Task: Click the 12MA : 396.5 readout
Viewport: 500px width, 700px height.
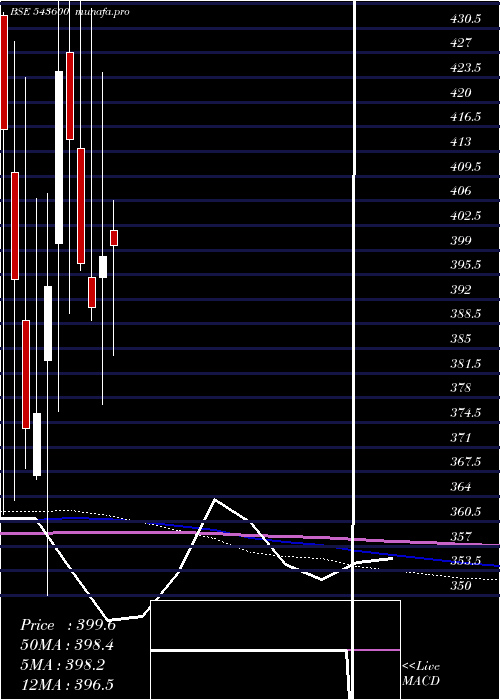Action: [x=69, y=685]
